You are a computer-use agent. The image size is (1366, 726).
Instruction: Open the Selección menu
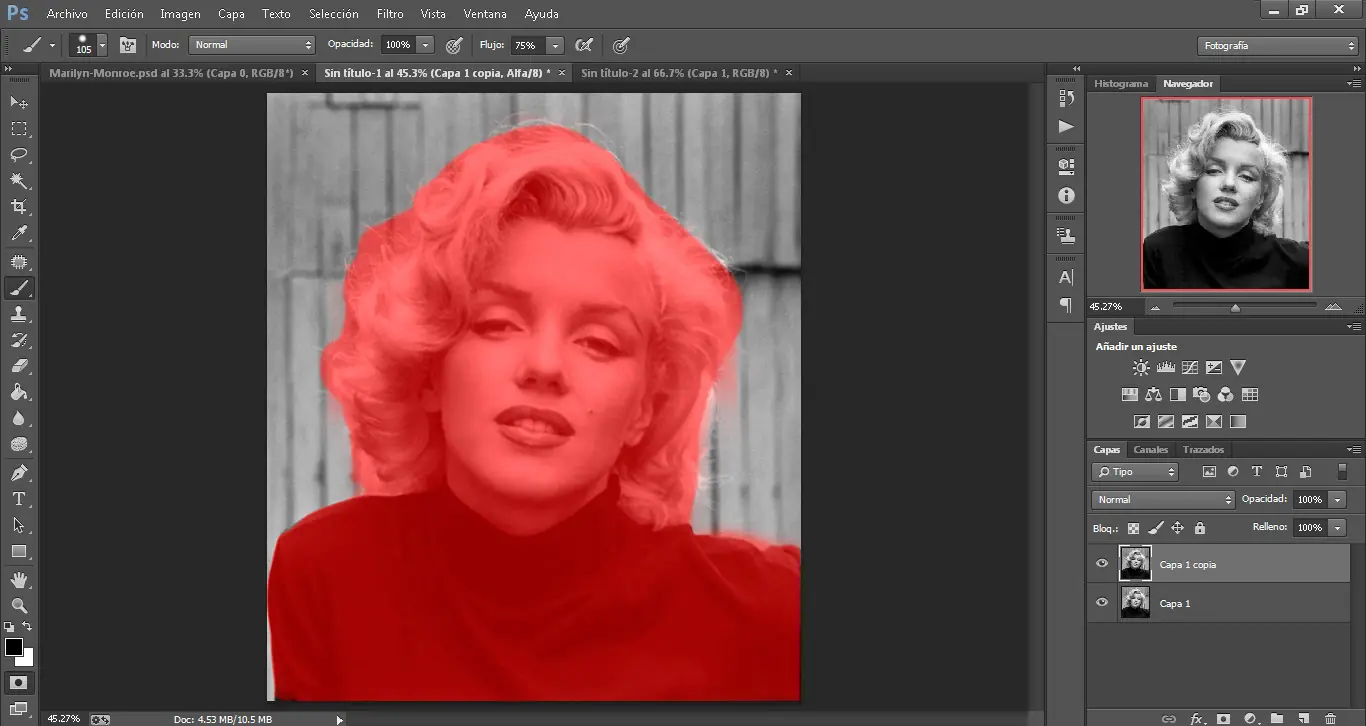click(334, 14)
